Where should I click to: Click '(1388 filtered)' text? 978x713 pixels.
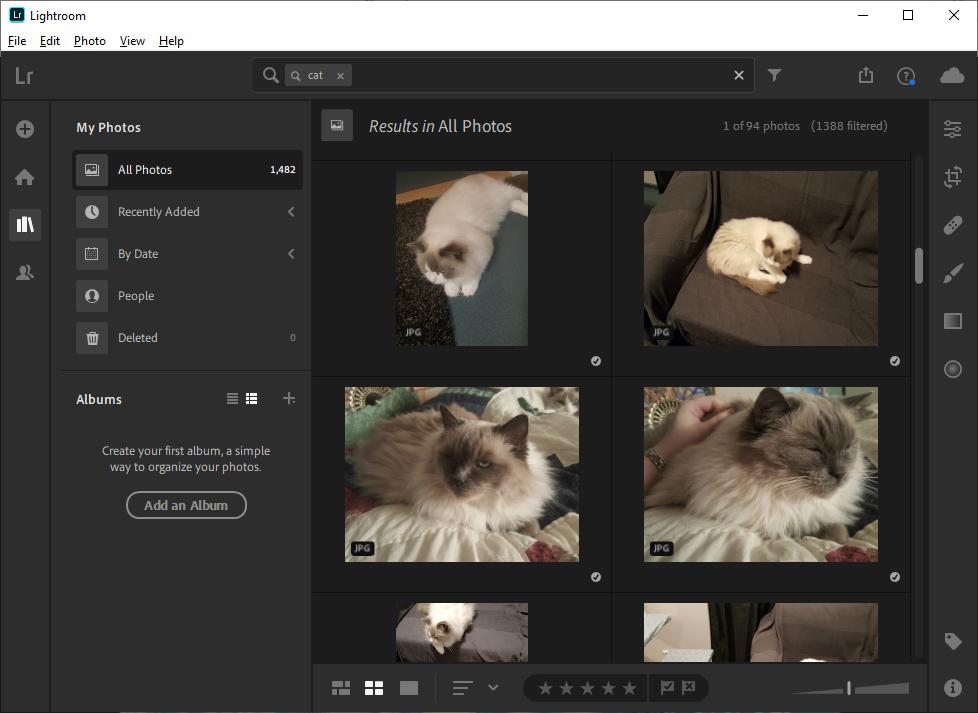[x=849, y=126]
